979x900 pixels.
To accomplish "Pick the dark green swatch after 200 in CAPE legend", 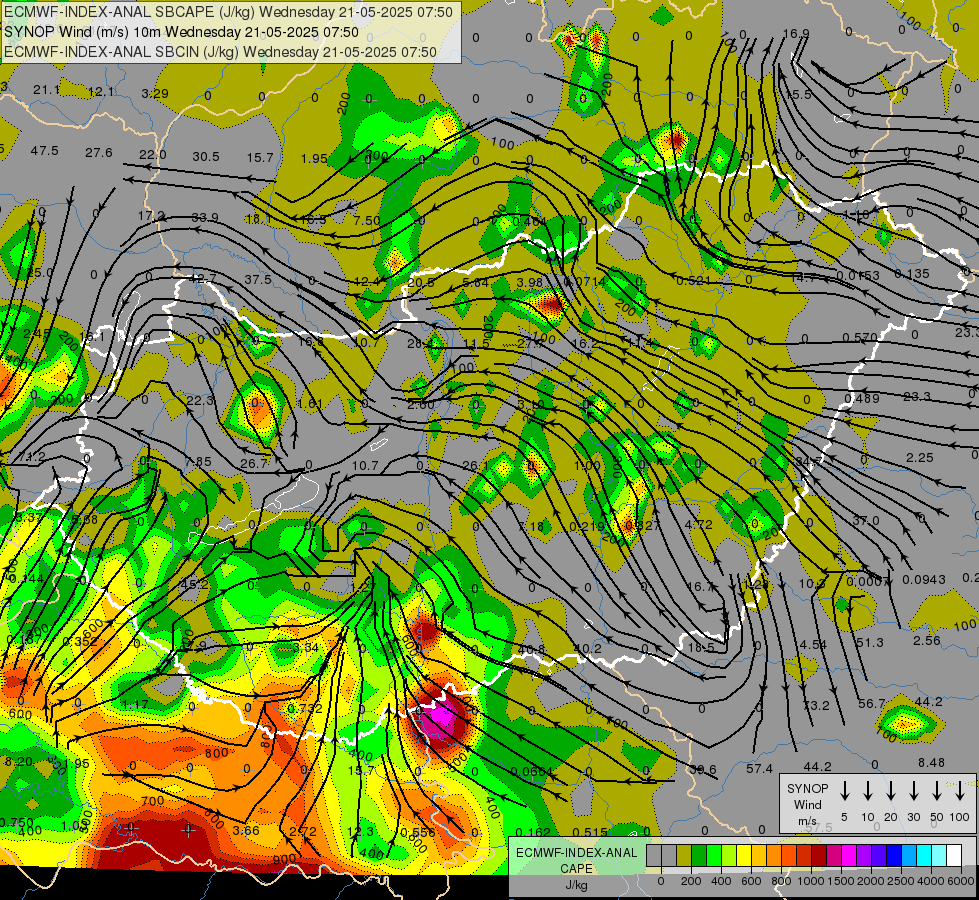I will pyautogui.click(x=699, y=856).
